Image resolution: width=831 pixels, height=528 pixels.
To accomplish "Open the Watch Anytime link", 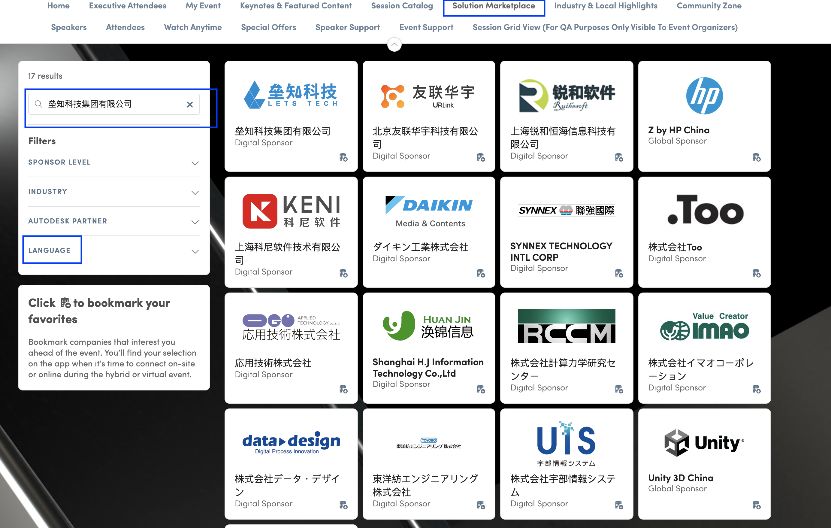I will click(x=193, y=28).
